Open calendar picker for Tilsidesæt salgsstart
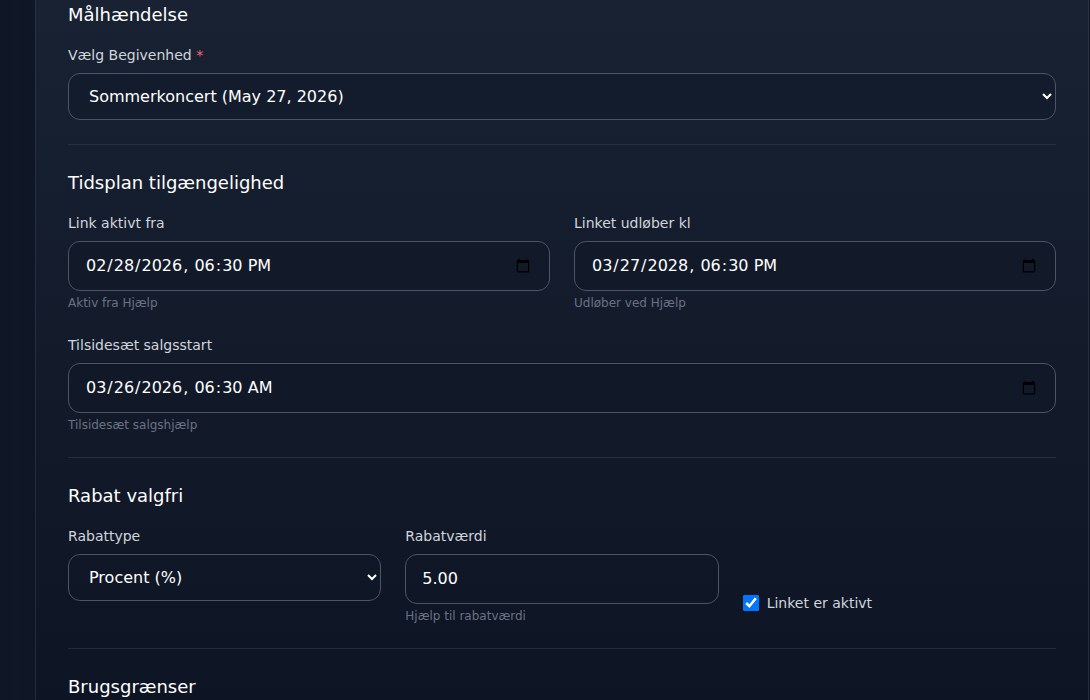Viewport: 1090px width, 700px height. [x=1029, y=388]
